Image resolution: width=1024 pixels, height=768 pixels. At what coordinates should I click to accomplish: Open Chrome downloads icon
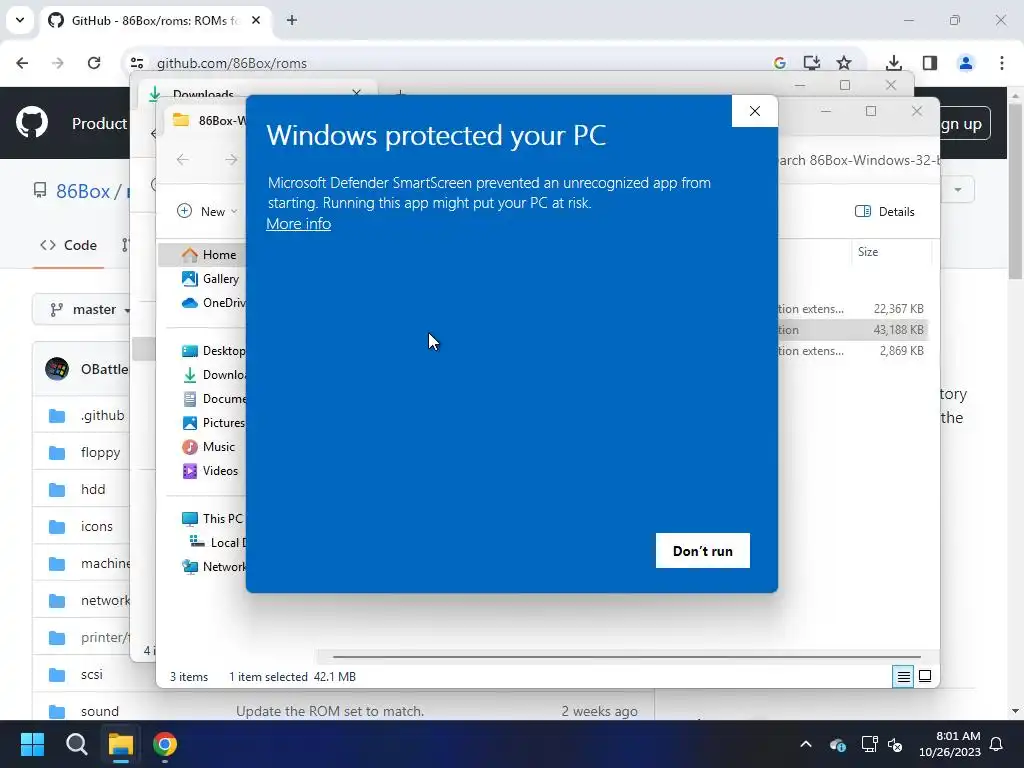click(x=894, y=63)
